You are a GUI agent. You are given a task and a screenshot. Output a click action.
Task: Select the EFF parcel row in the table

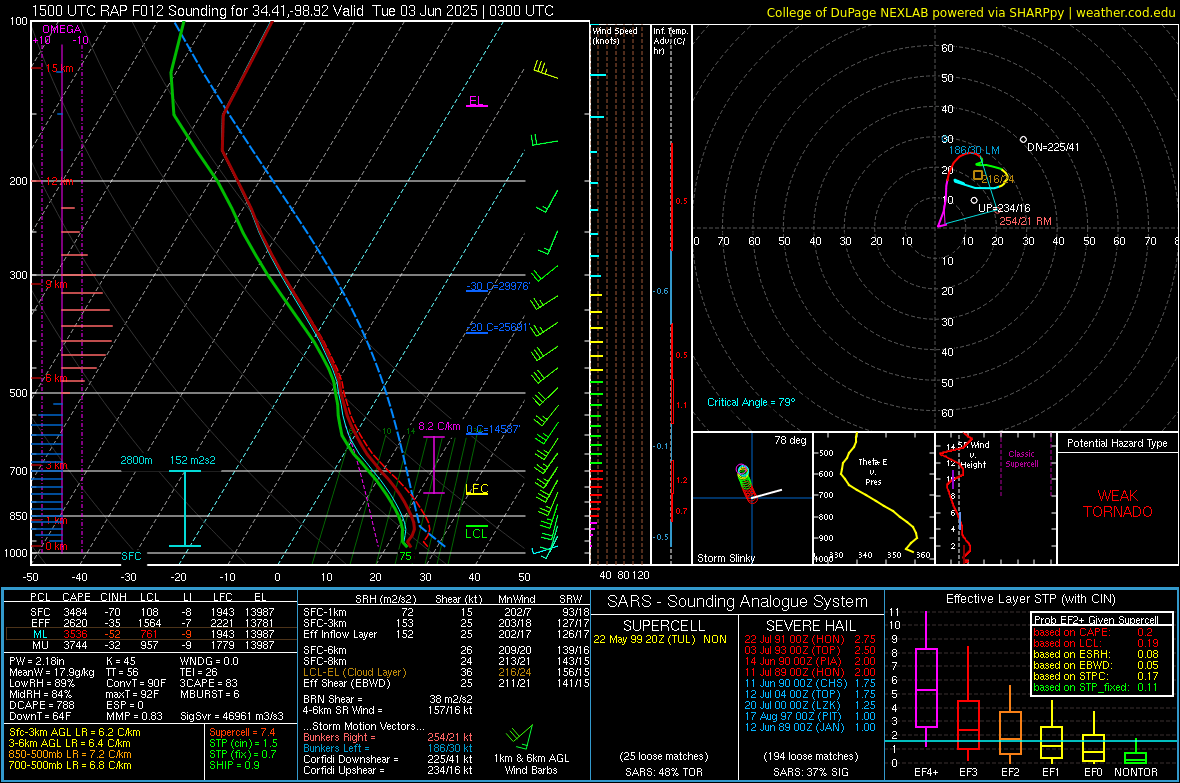(x=151, y=623)
